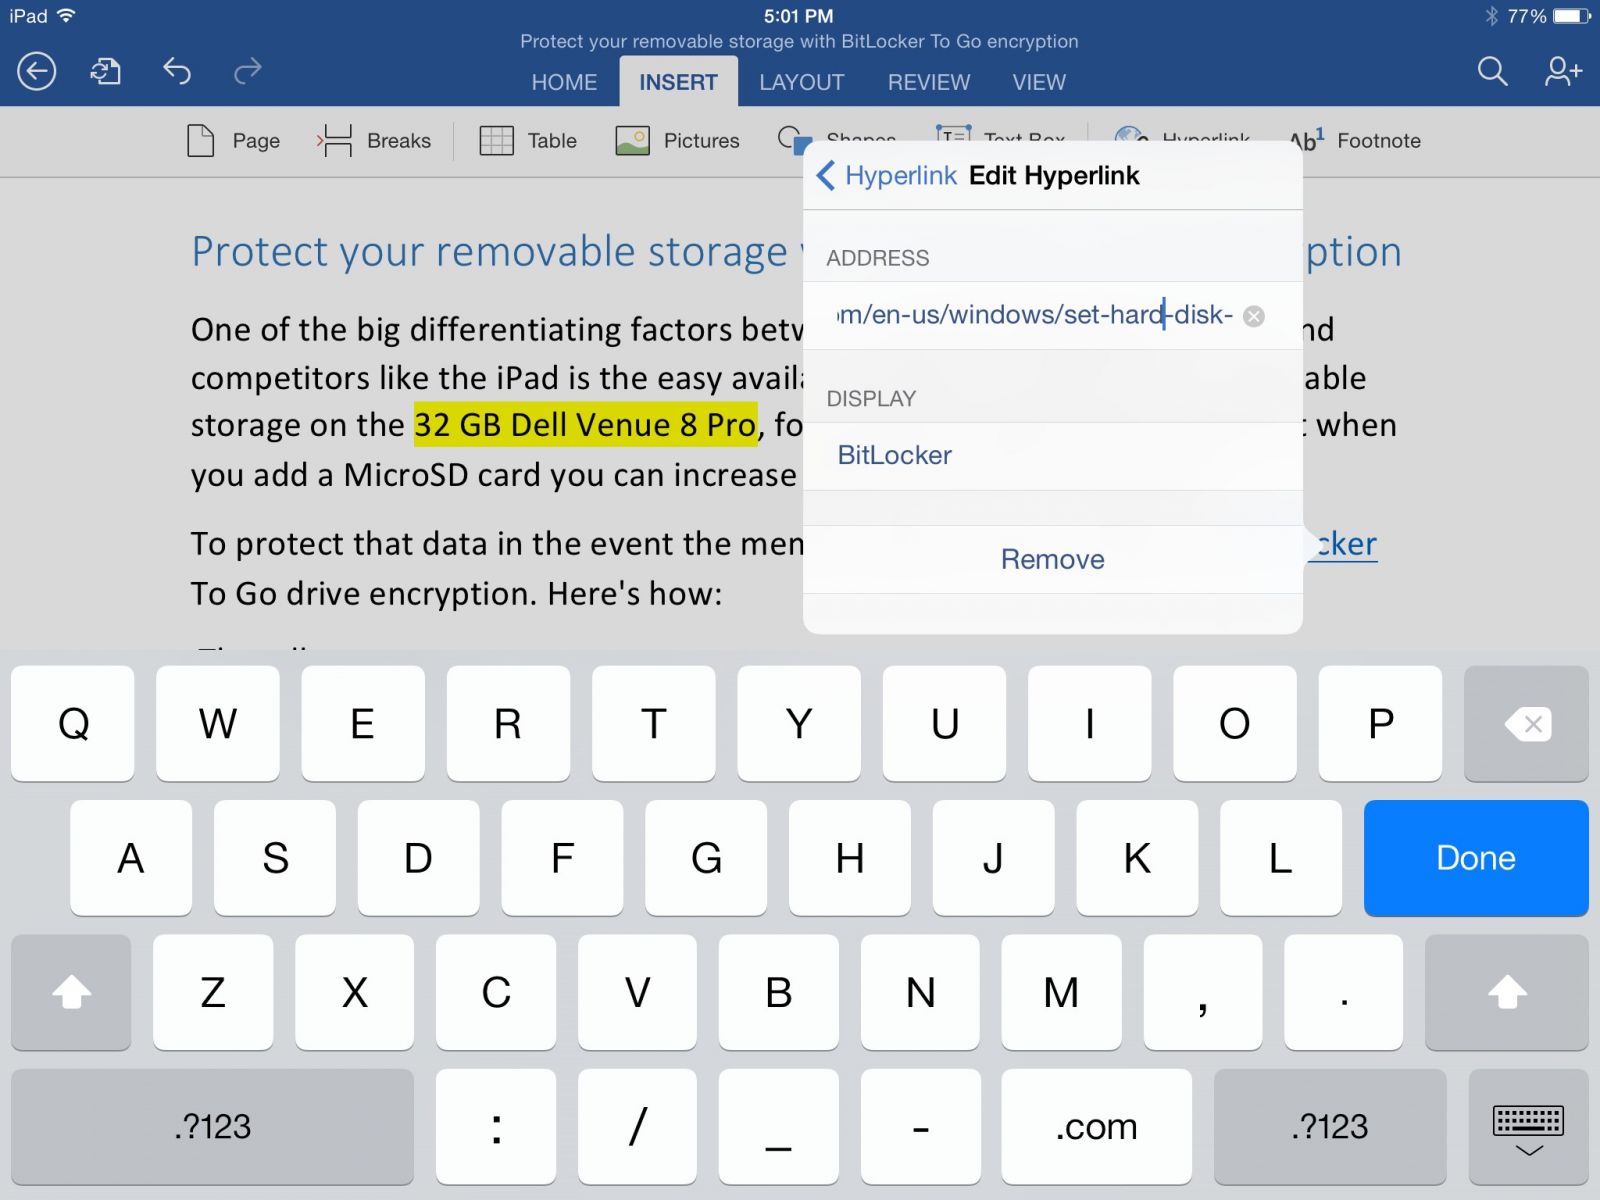Tap the hyphen key
Viewport: 1600px width, 1200px height.
pos(920,1127)
